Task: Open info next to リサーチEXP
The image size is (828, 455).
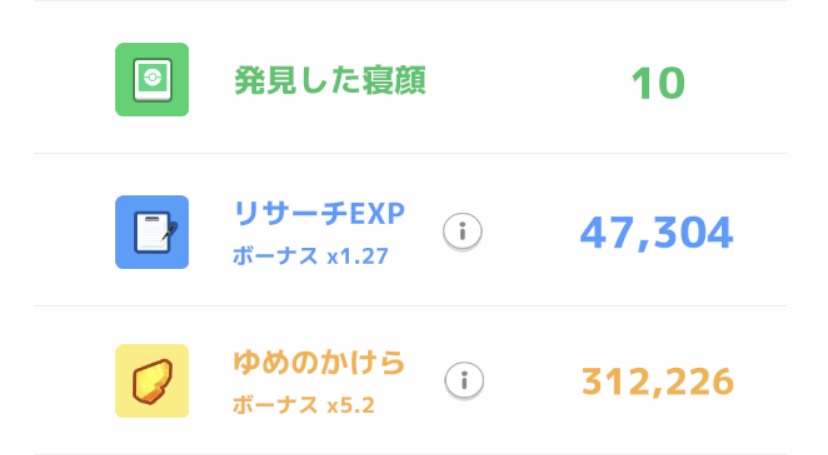Action: pos(462,232)
